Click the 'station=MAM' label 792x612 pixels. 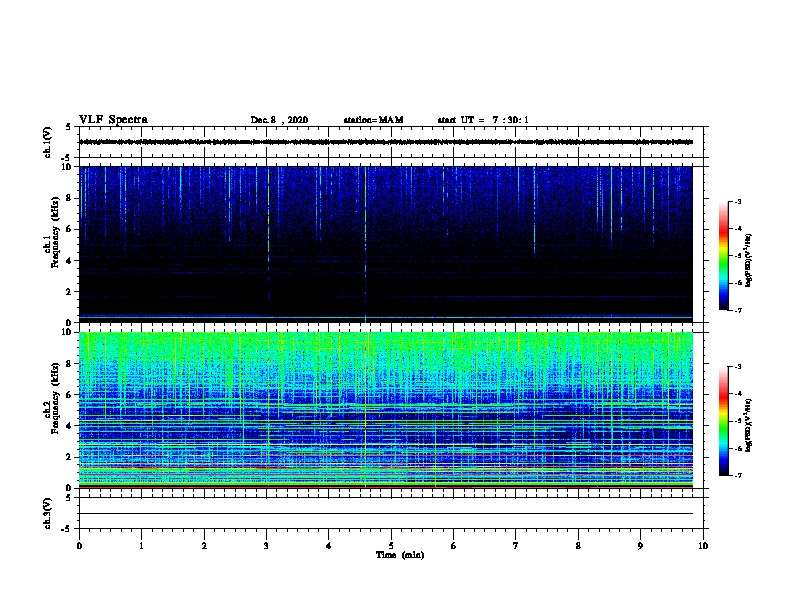[x=373, y=120]
